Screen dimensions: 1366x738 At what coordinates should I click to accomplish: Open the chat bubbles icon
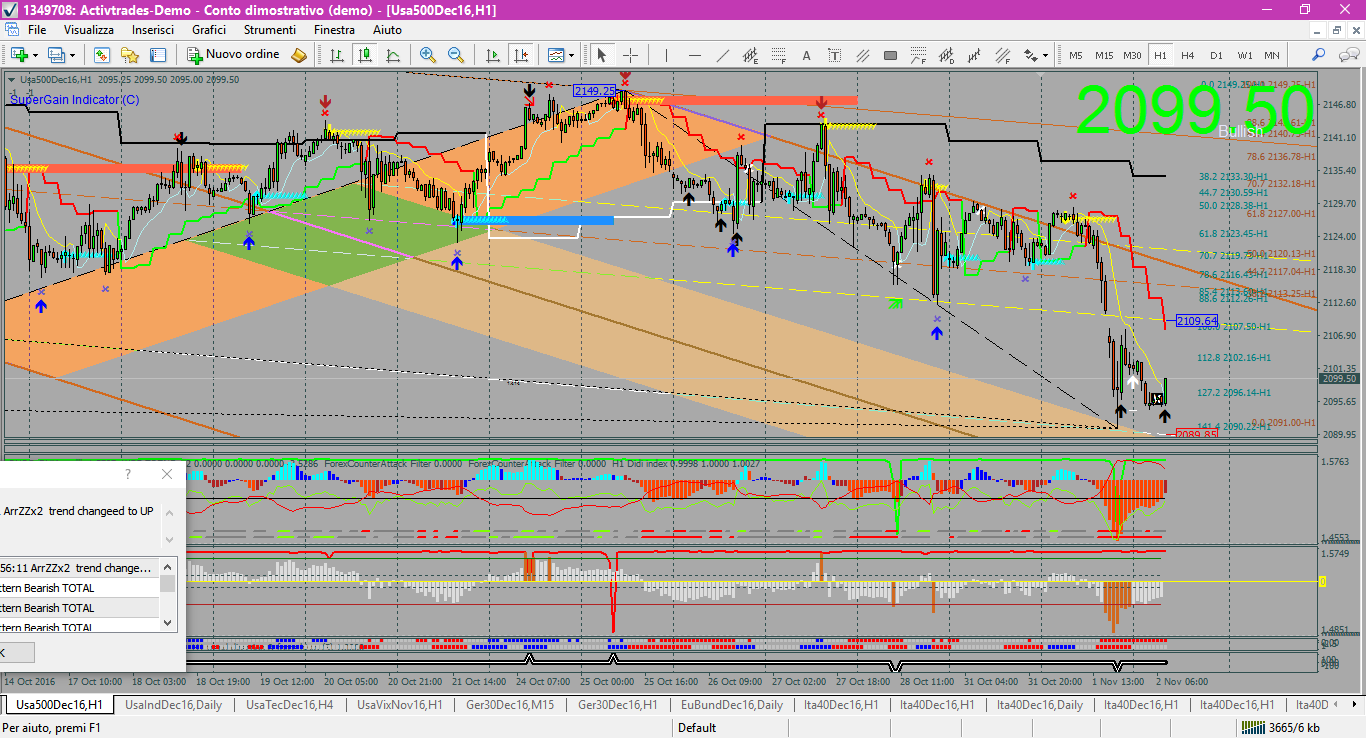point(1347,55)
